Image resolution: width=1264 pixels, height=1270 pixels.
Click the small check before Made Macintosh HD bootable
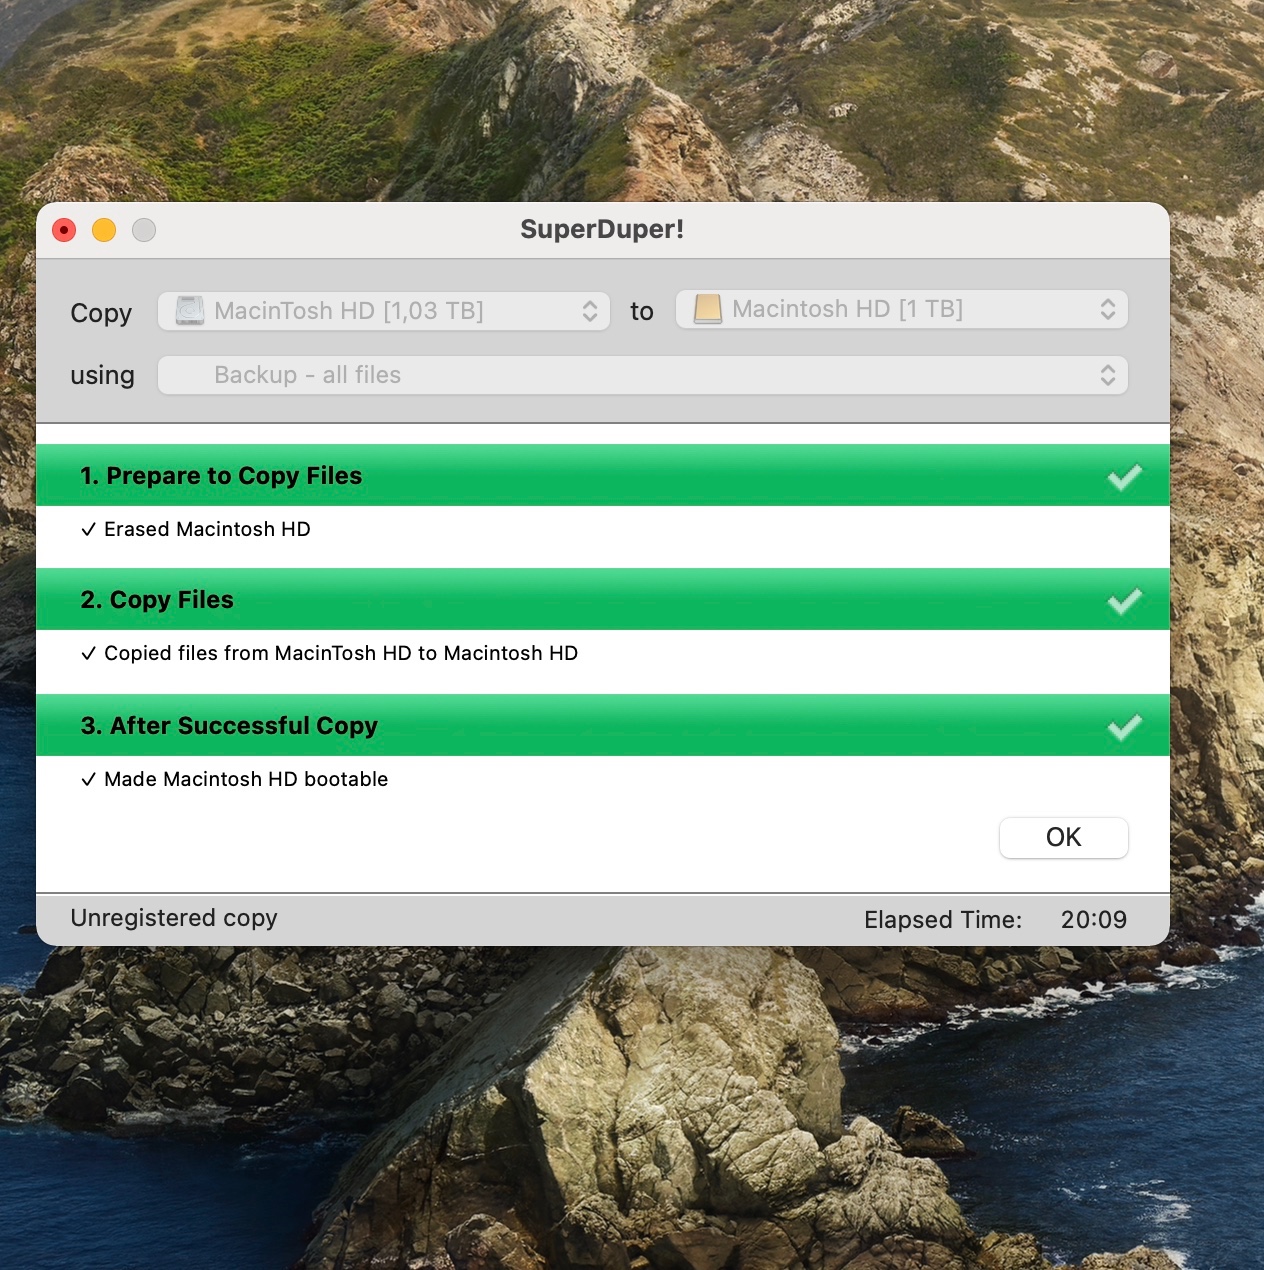[x=89, y=779]
